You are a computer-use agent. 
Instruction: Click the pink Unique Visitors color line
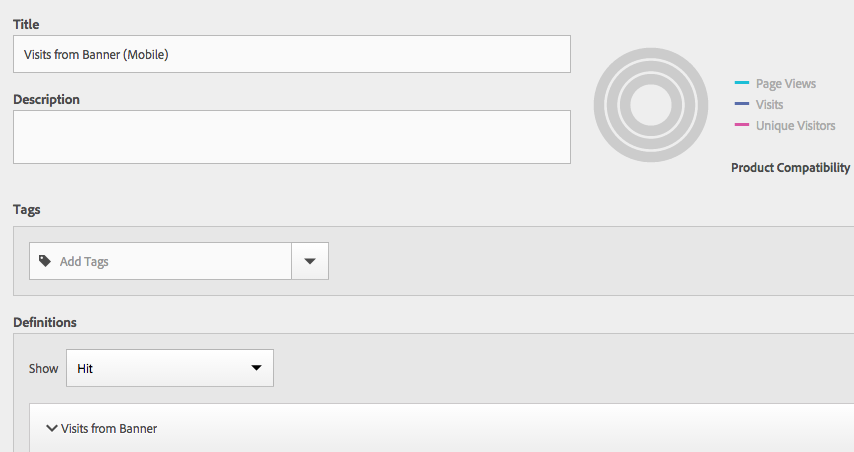[x=741, y=126]
